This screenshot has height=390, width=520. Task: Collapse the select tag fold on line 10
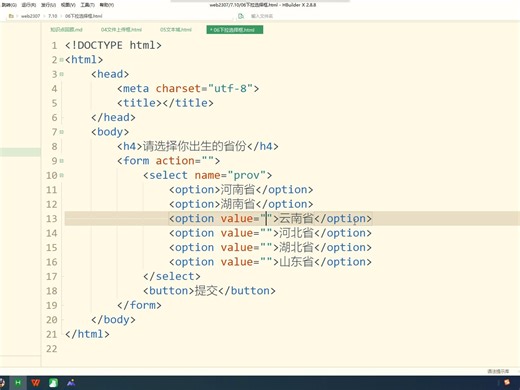pyautogui.click(x=62, y=175)
